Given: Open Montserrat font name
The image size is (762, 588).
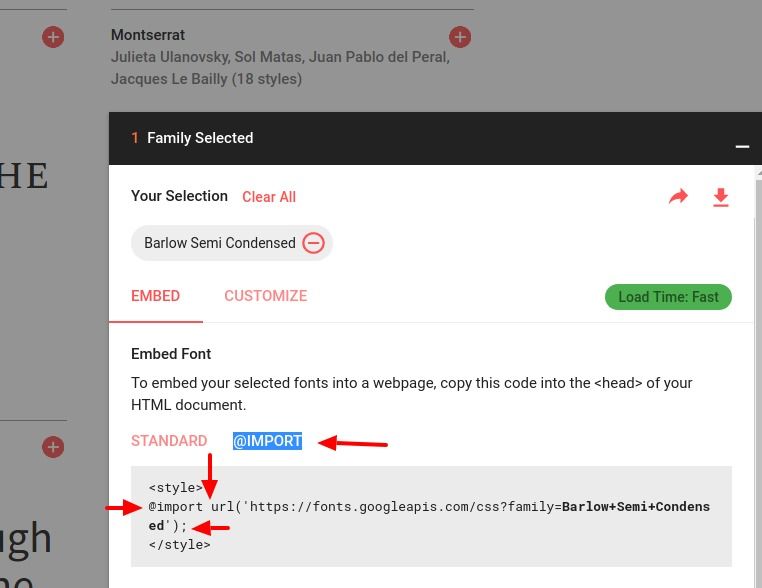Looking at the screenshot, I should 148,35.
